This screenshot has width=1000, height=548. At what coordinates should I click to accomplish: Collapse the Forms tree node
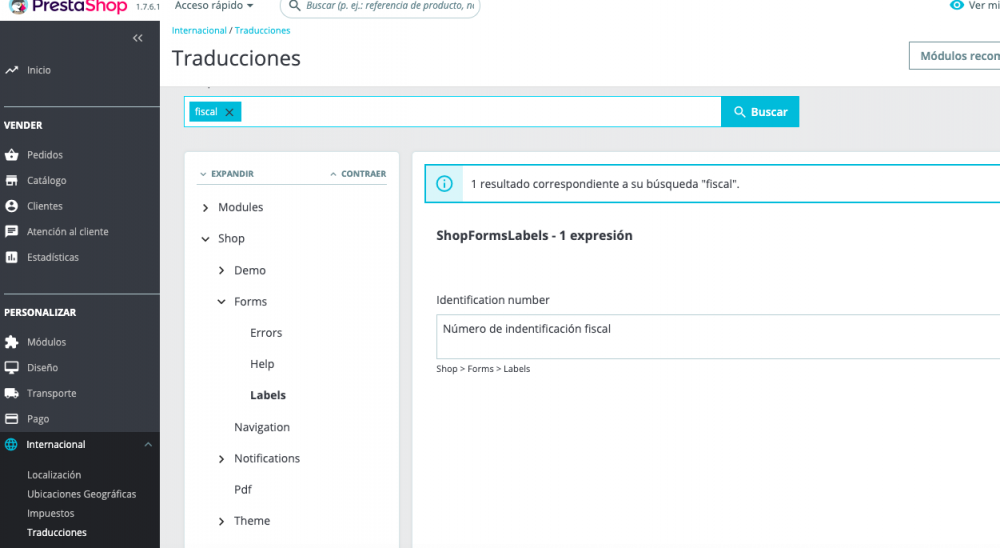coord(221,302)
